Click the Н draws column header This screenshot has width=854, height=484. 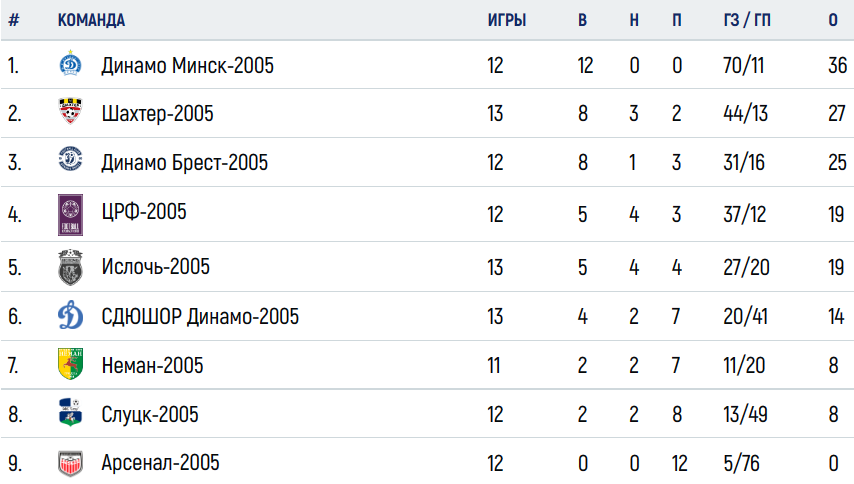[634, 20]
